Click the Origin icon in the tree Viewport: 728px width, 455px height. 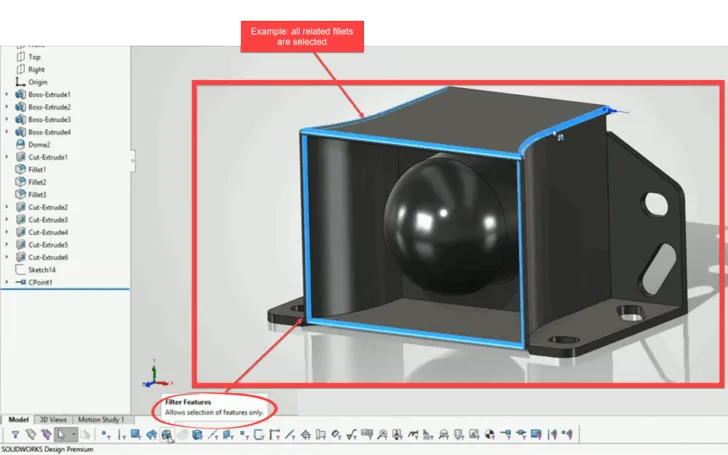point(20,82)
